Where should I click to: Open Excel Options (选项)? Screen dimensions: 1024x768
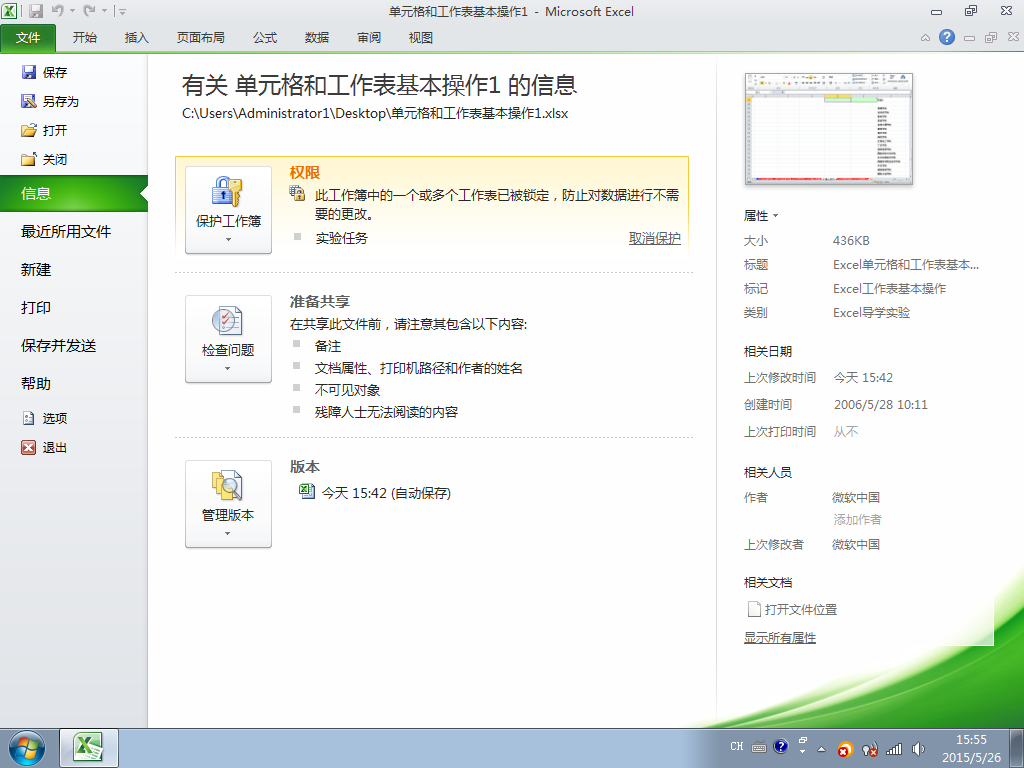pyautogui.click(x=44, y=418)
